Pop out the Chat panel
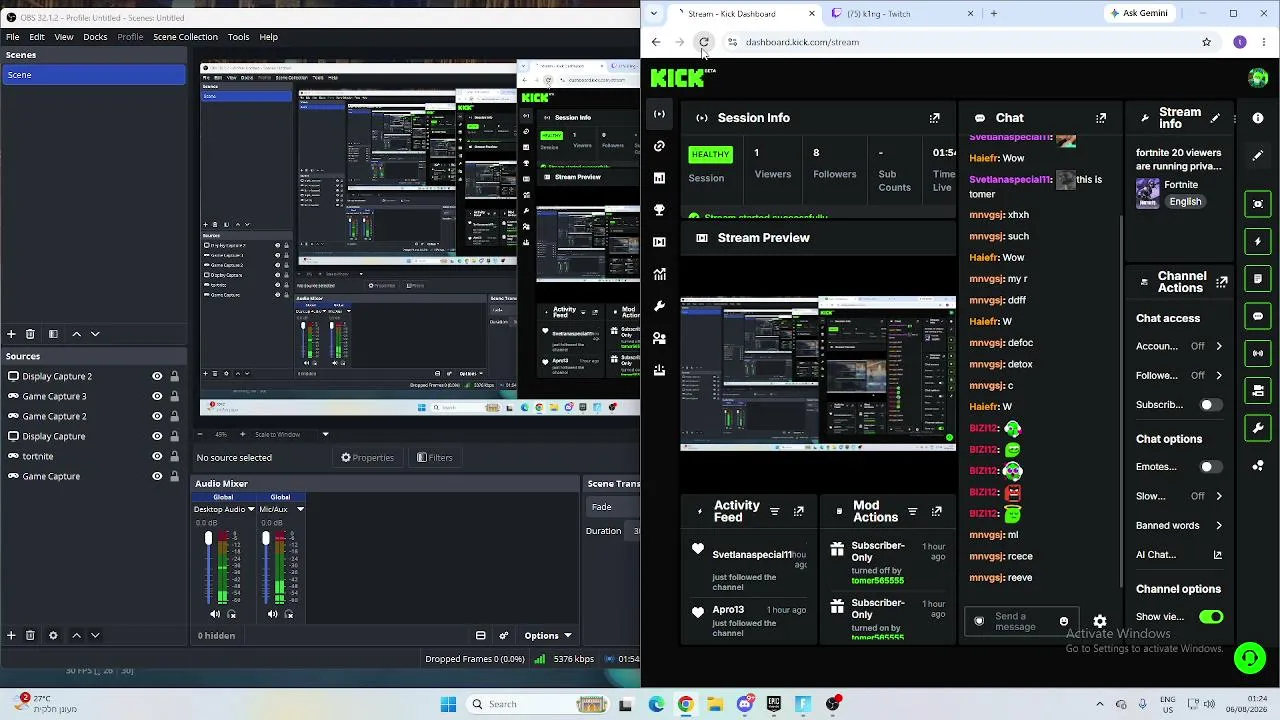Screen dimensions: 1280x720 (1101, 118)
